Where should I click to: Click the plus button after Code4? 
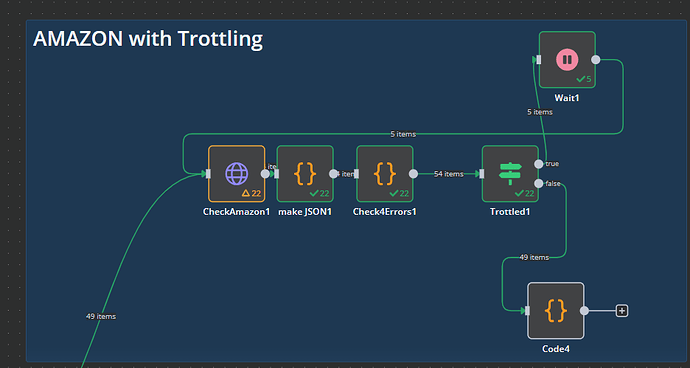click(x=622, y=311)
